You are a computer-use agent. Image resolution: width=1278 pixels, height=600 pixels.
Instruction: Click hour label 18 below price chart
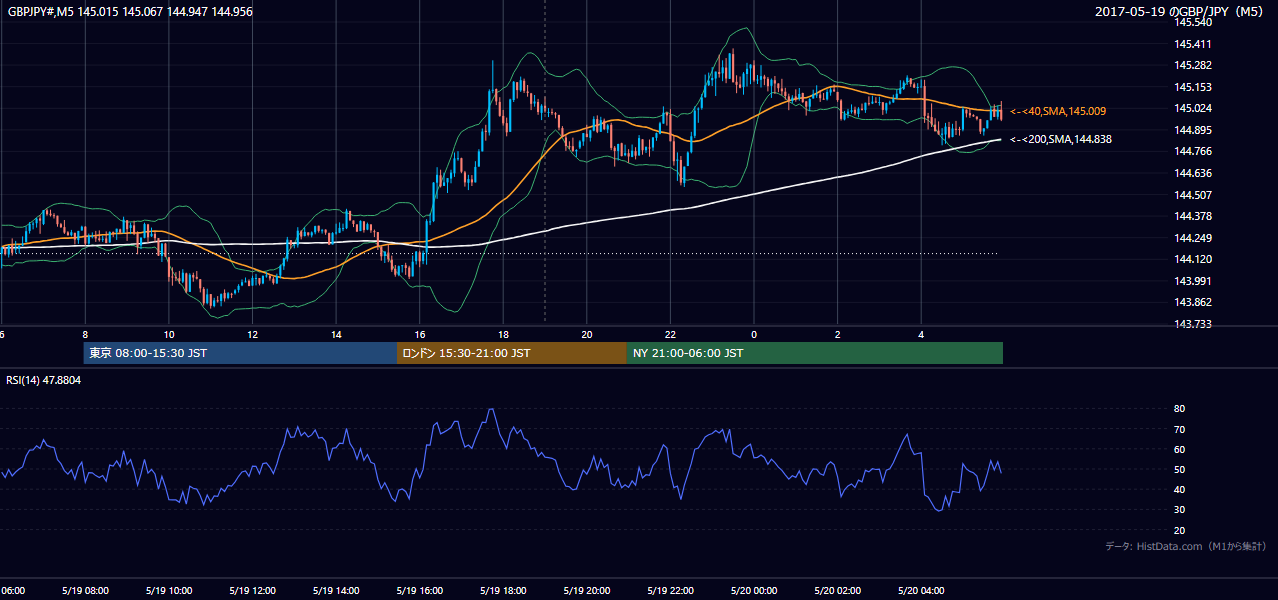[504, 335]
